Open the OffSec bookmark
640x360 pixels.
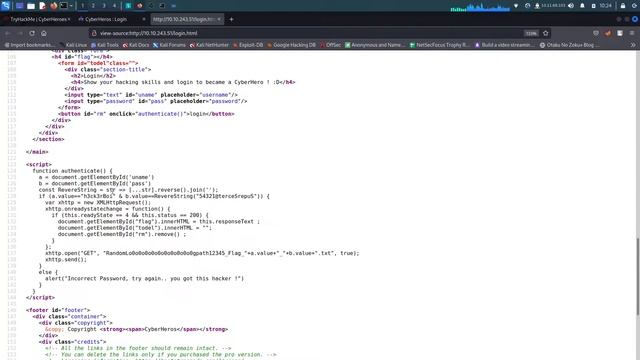click(x=330, y=45)
